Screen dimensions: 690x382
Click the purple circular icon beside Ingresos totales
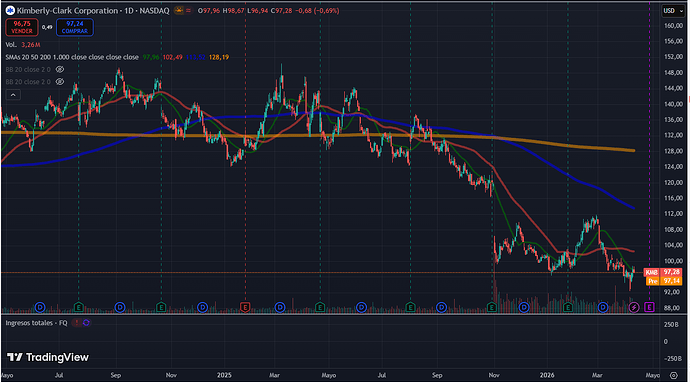(x=86, y=323)
